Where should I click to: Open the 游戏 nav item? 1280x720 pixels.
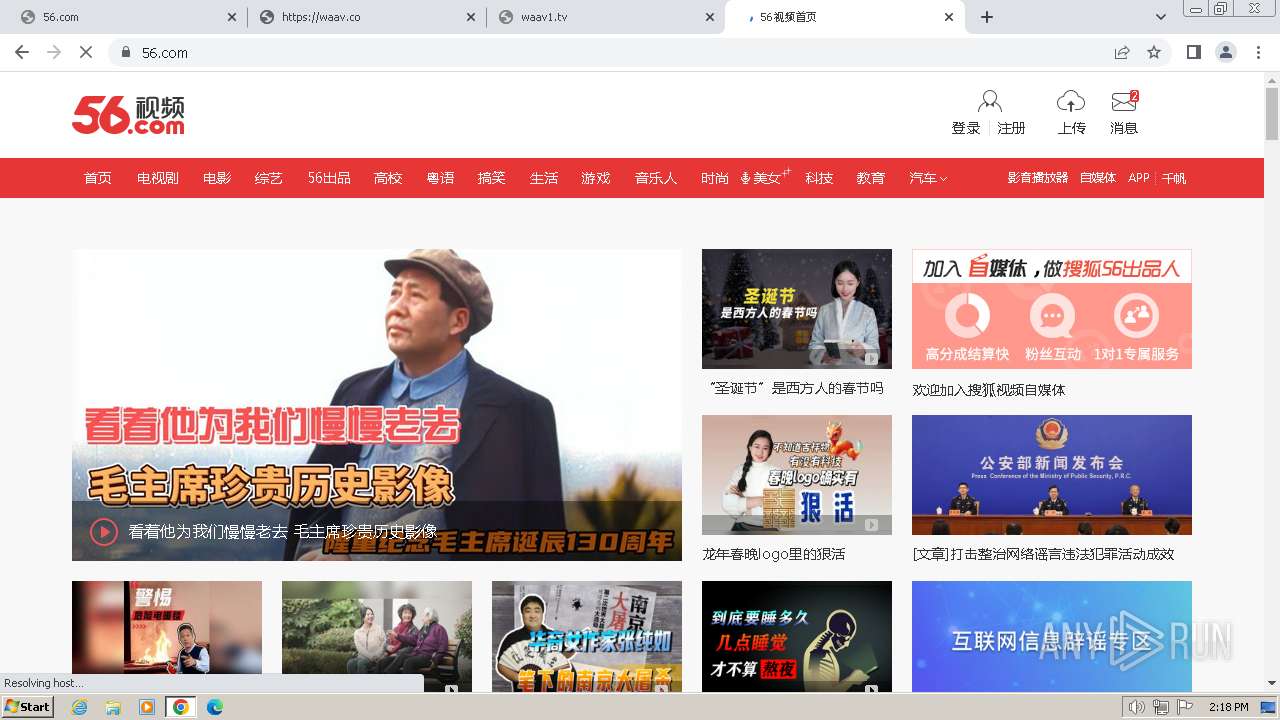(x=596, y=178)
